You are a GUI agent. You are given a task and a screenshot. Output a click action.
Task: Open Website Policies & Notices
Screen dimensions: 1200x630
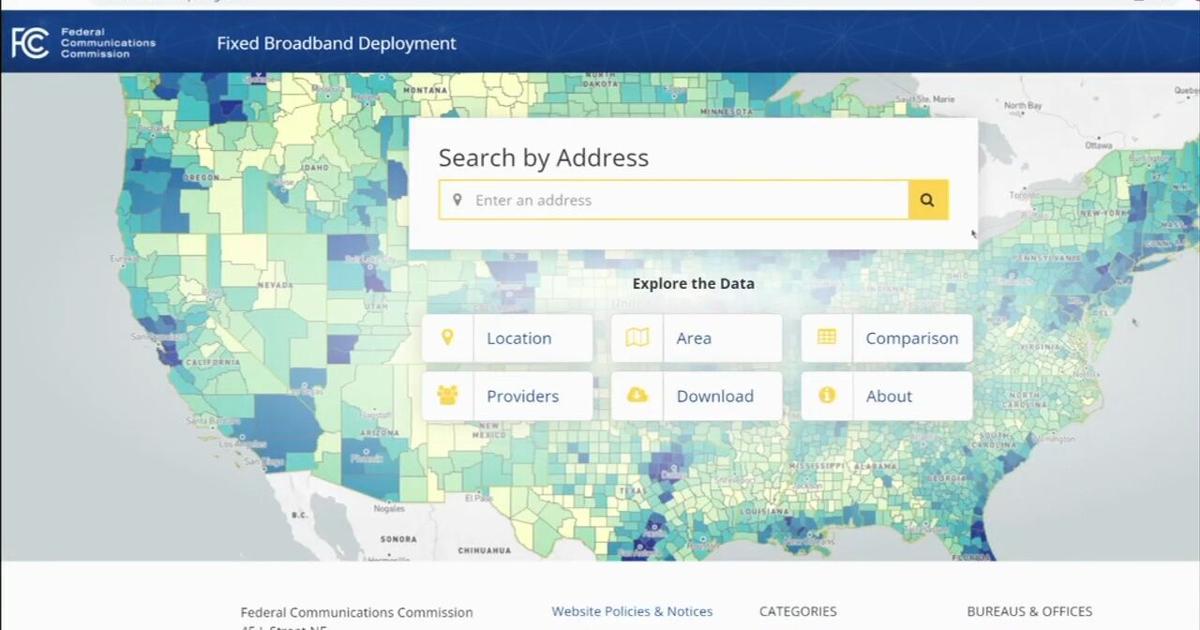pyautogui.click(x=632, y=611)
